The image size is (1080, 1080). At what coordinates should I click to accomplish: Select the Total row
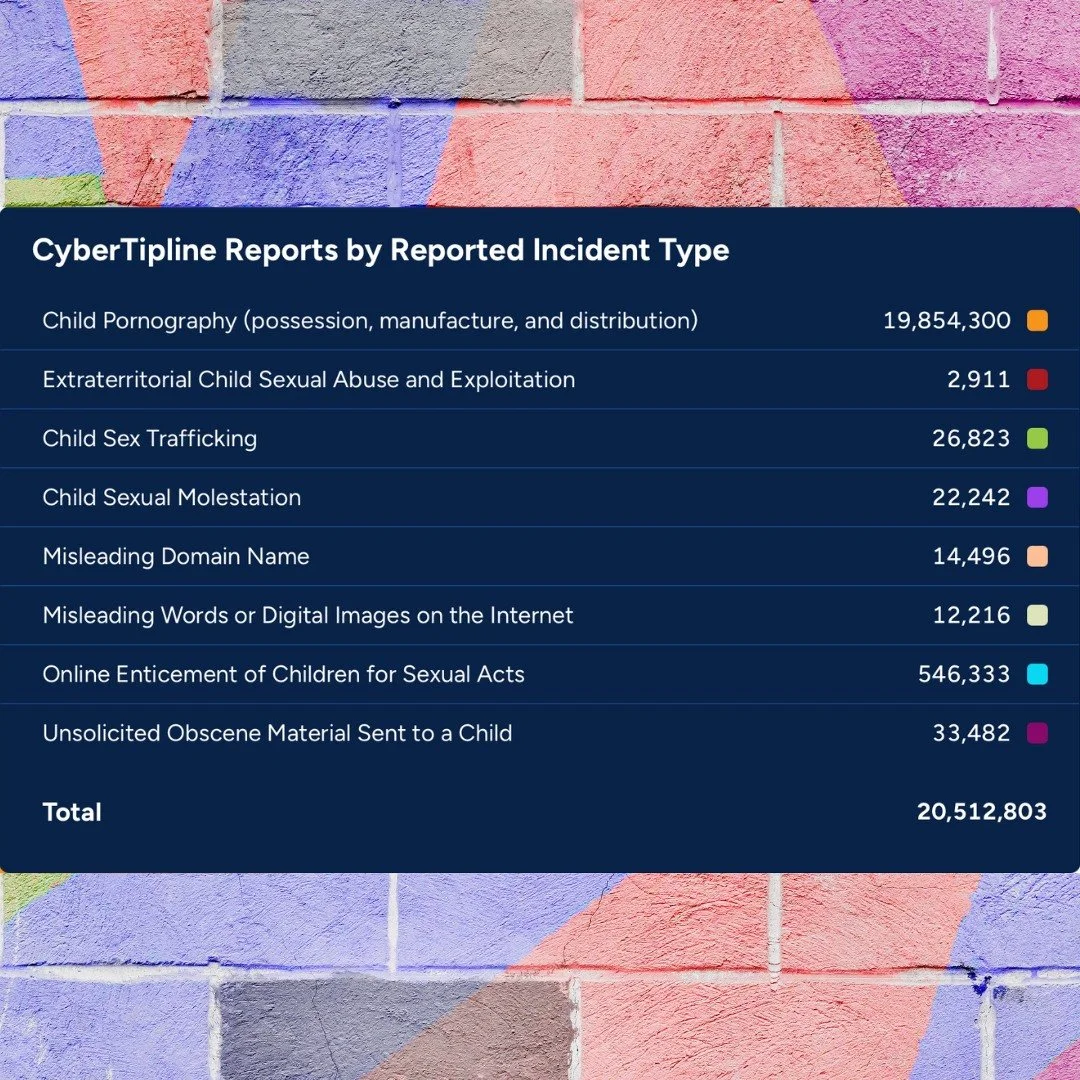72,812
